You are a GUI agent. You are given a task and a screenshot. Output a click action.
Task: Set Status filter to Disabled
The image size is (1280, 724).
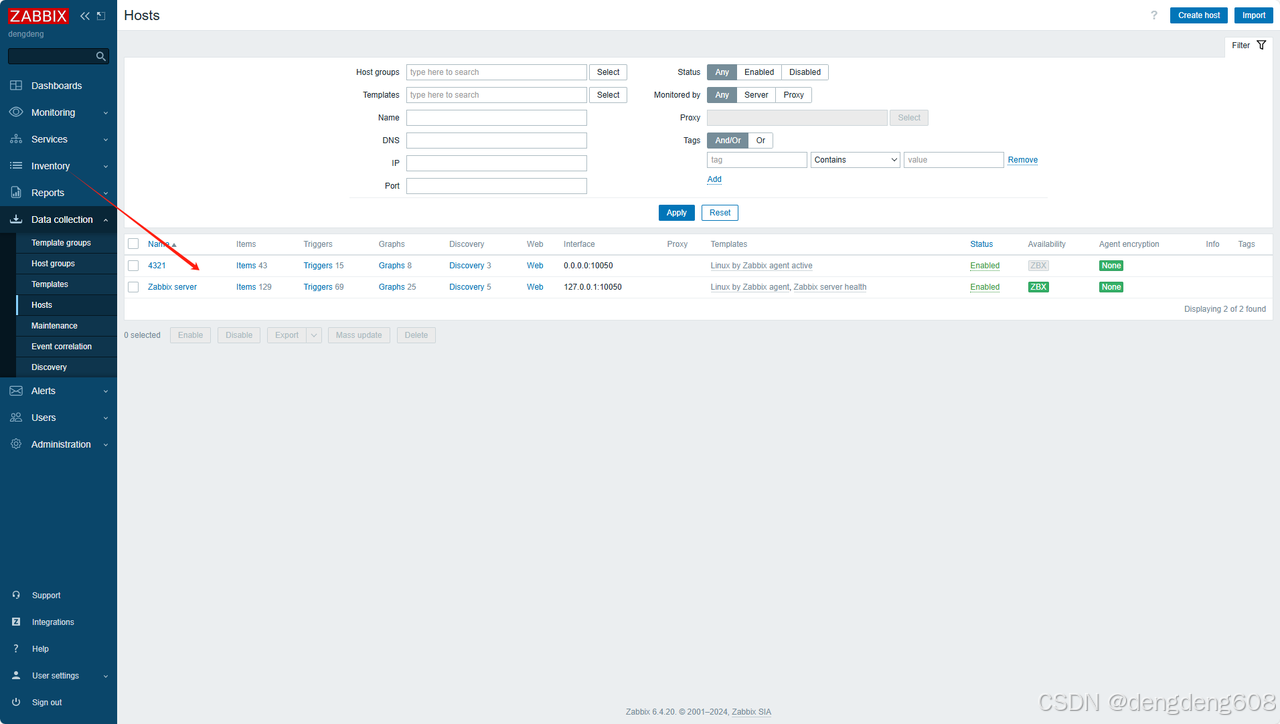coord(805,72)
